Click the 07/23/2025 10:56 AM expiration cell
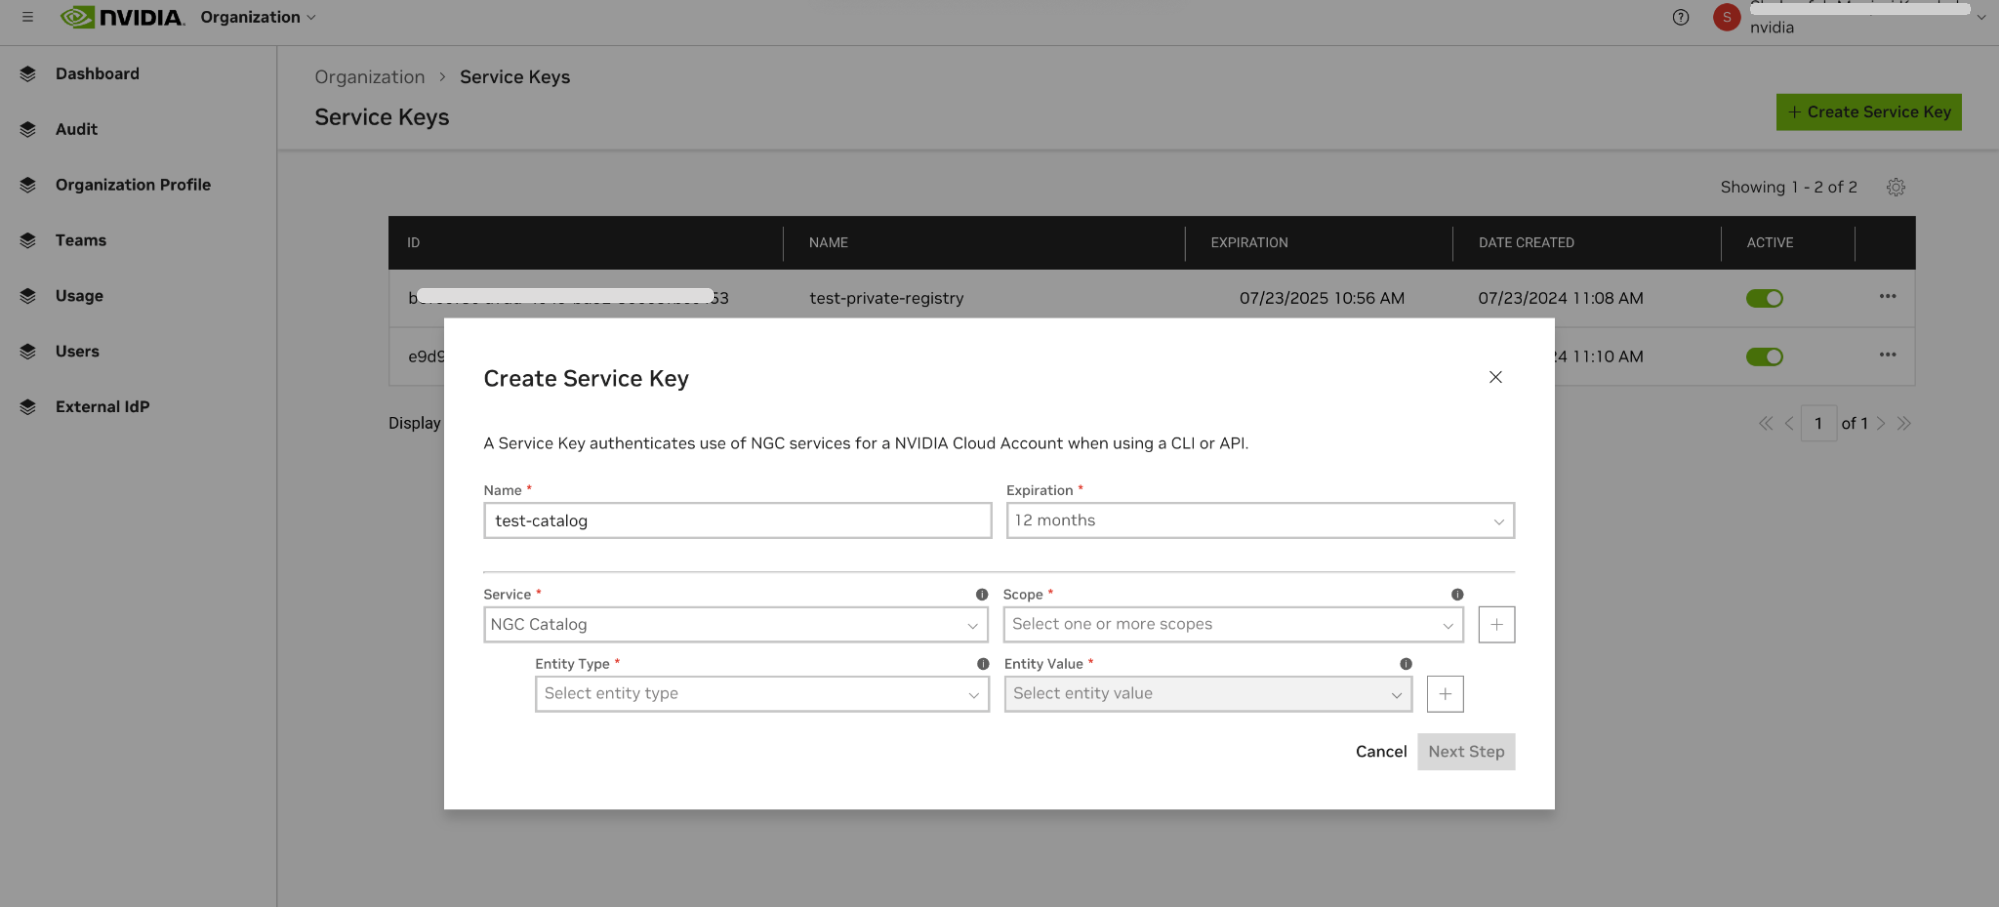Screen dimensions: 1999x907 [x=1322, y=298]
